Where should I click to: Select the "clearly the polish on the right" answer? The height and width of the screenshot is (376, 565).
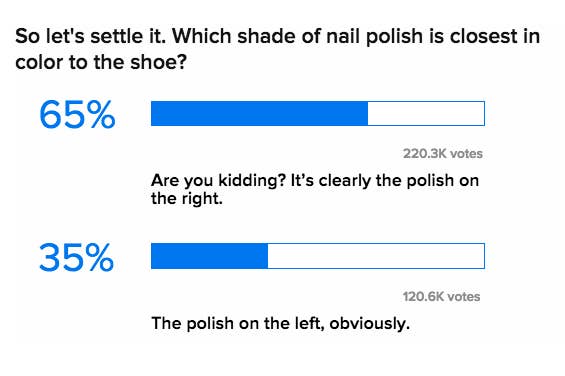[x=315, y=189]
